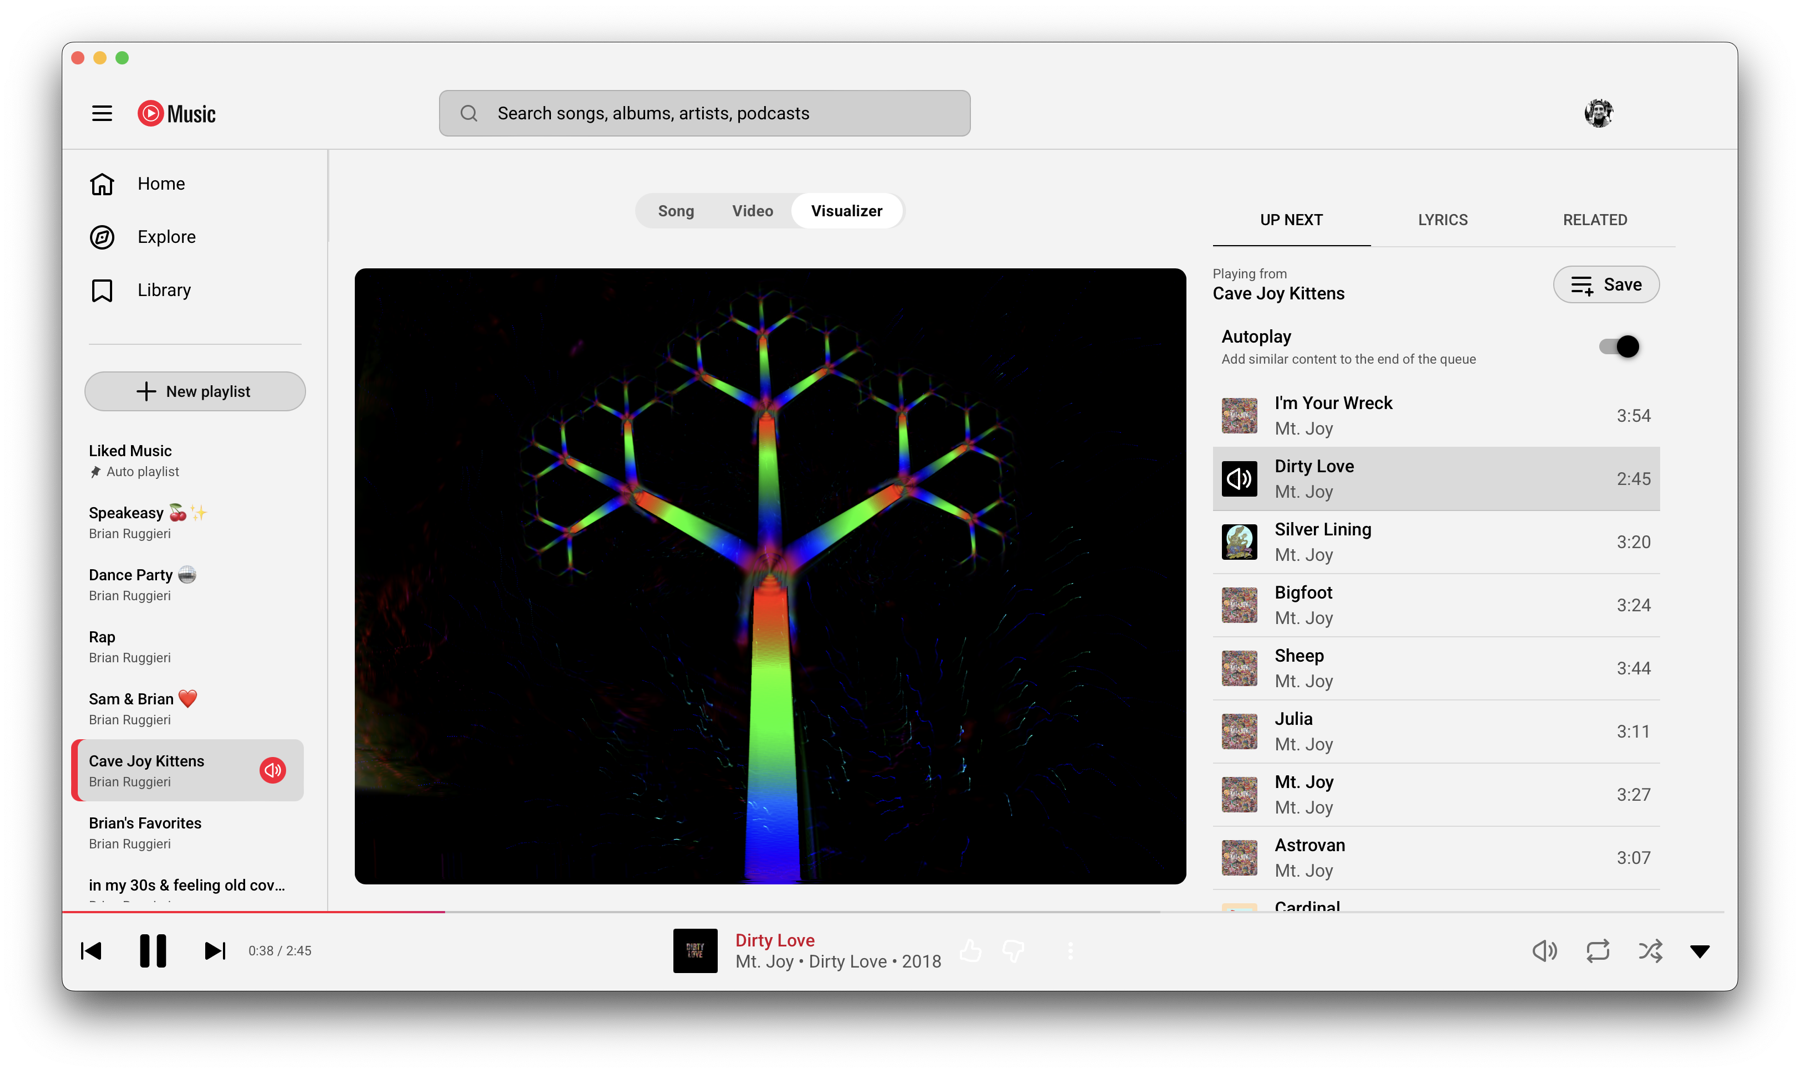Toggle repeat mode

tap(1597, 951)
